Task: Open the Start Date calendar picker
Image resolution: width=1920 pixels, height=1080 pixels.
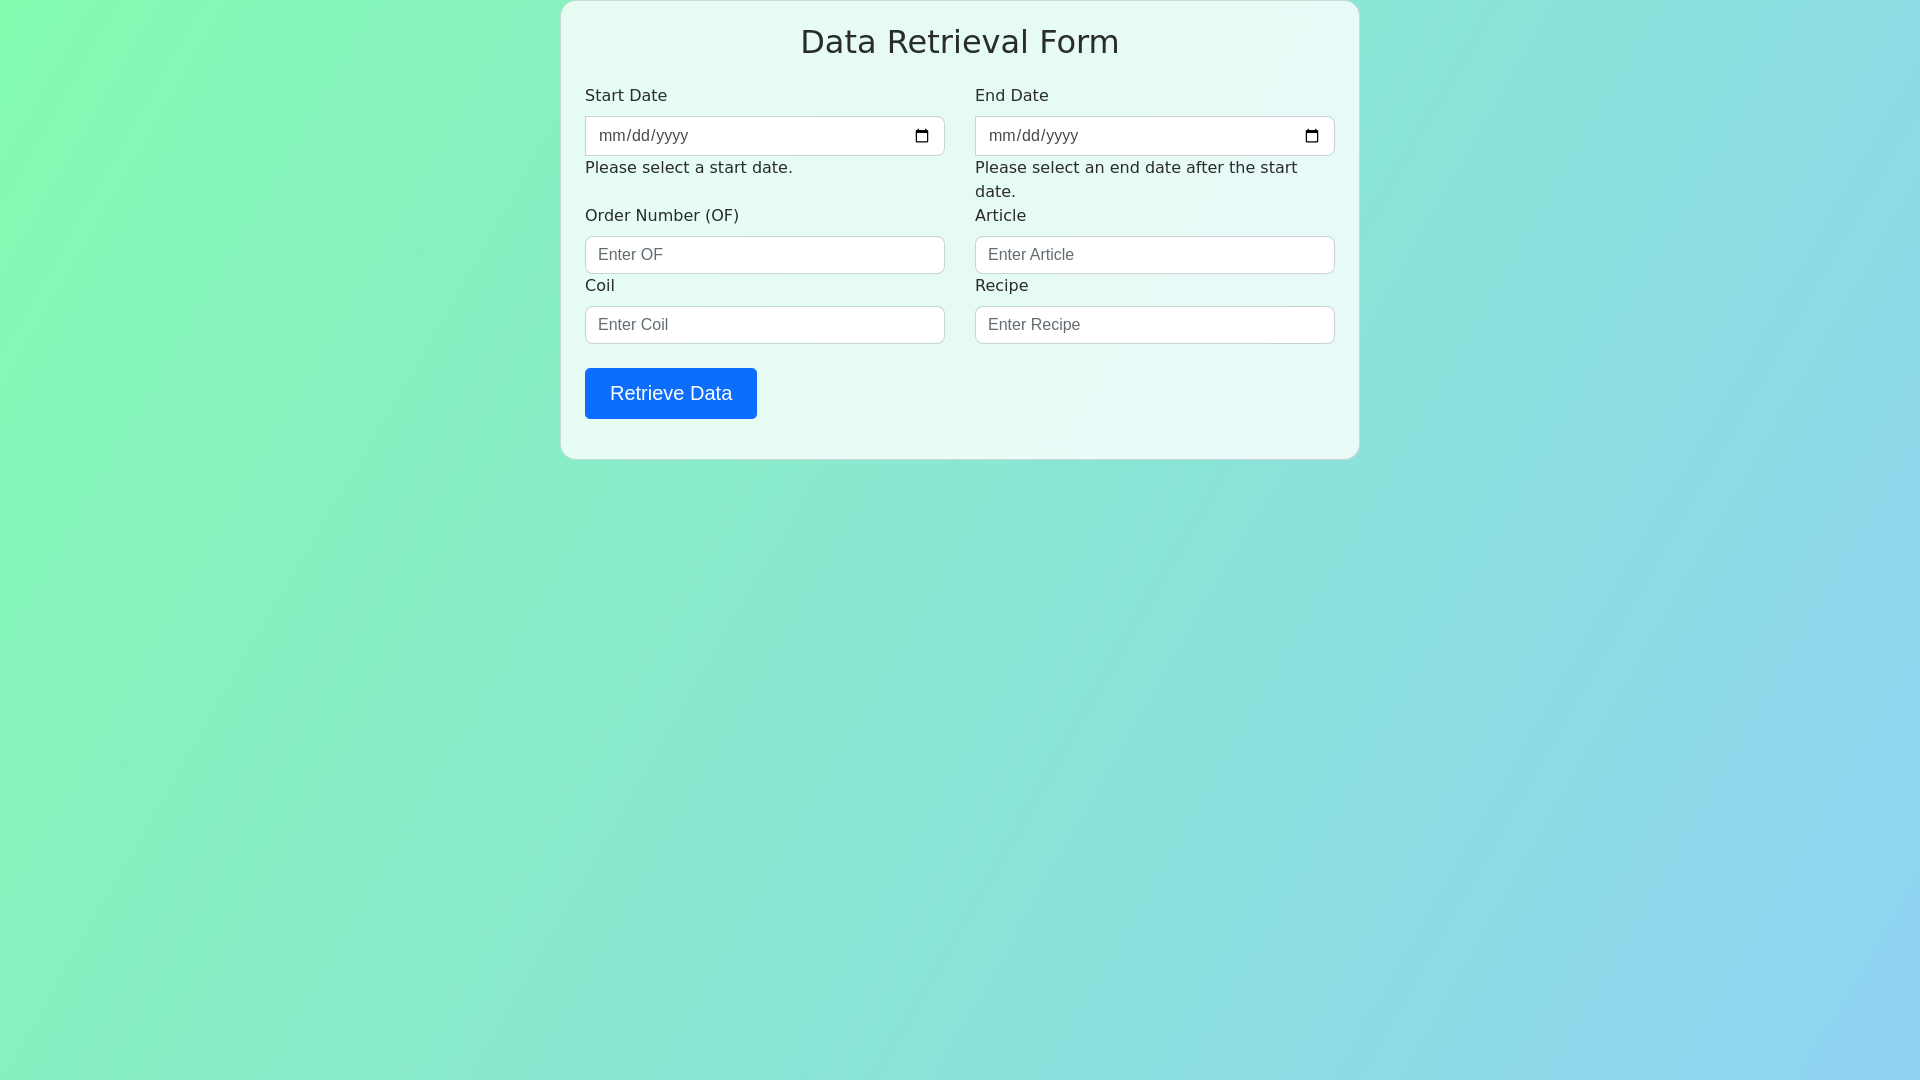Action: tap(920, 136)
